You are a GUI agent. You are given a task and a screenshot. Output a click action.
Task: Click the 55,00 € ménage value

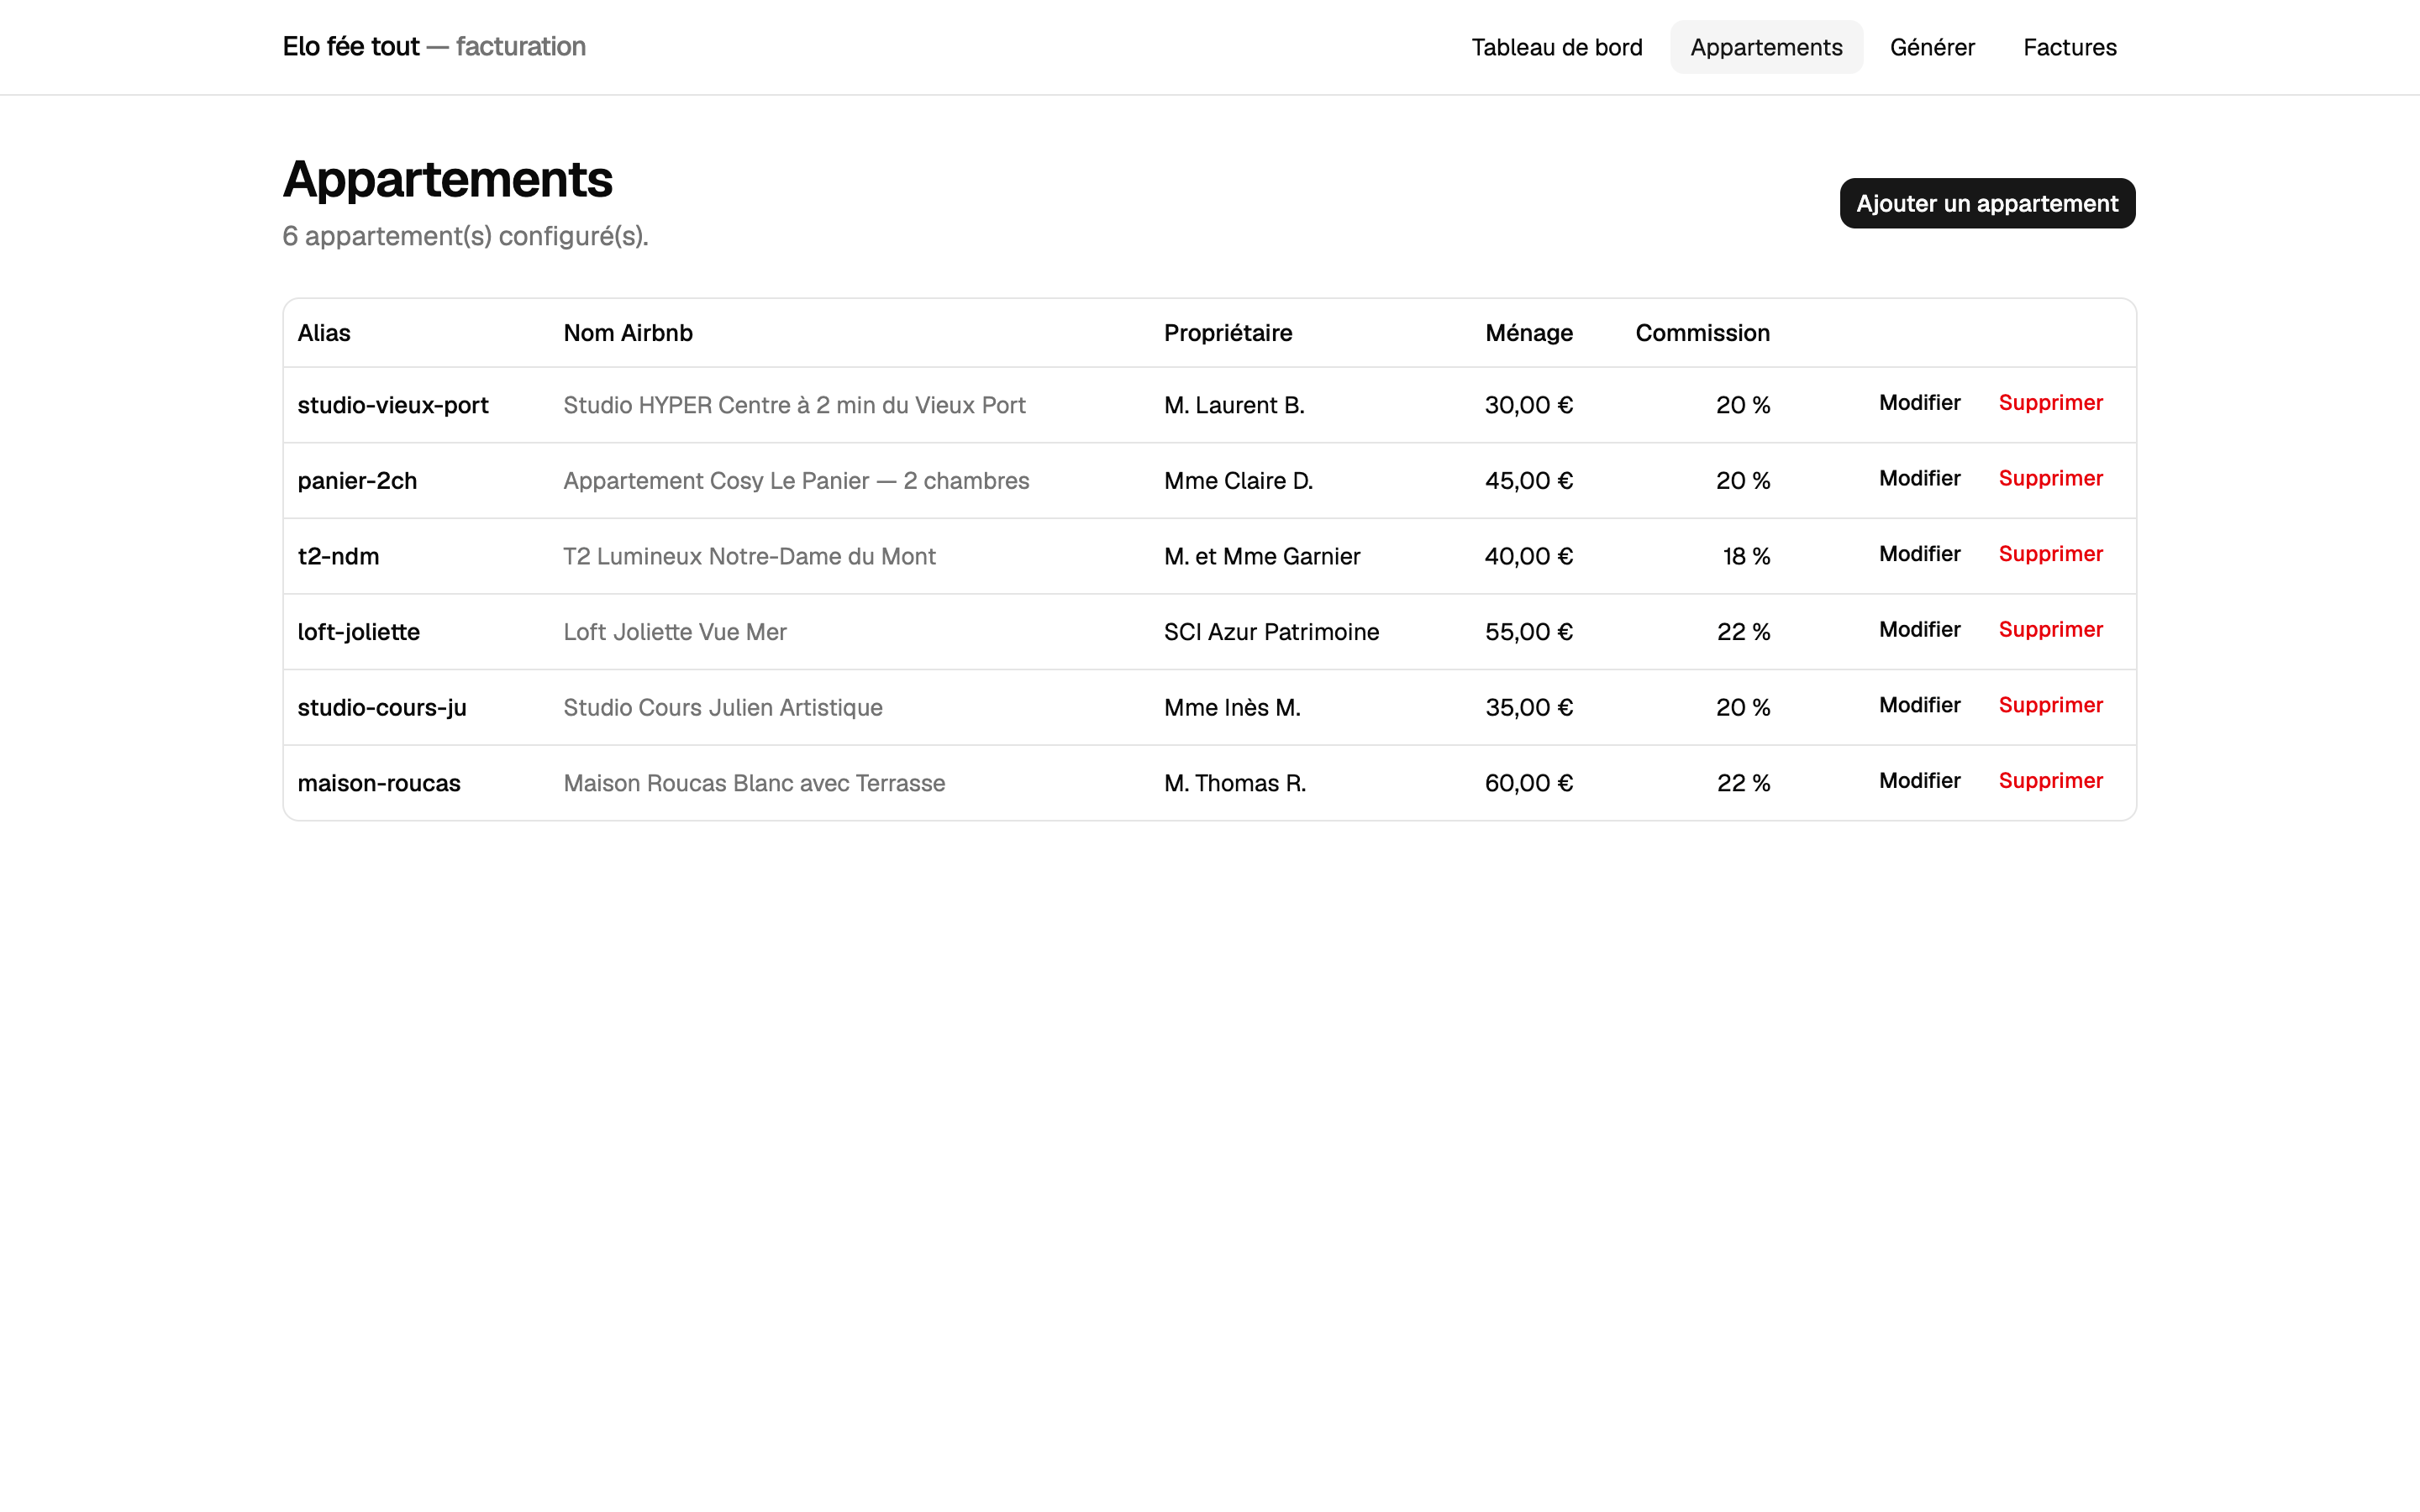point(1529,632)
